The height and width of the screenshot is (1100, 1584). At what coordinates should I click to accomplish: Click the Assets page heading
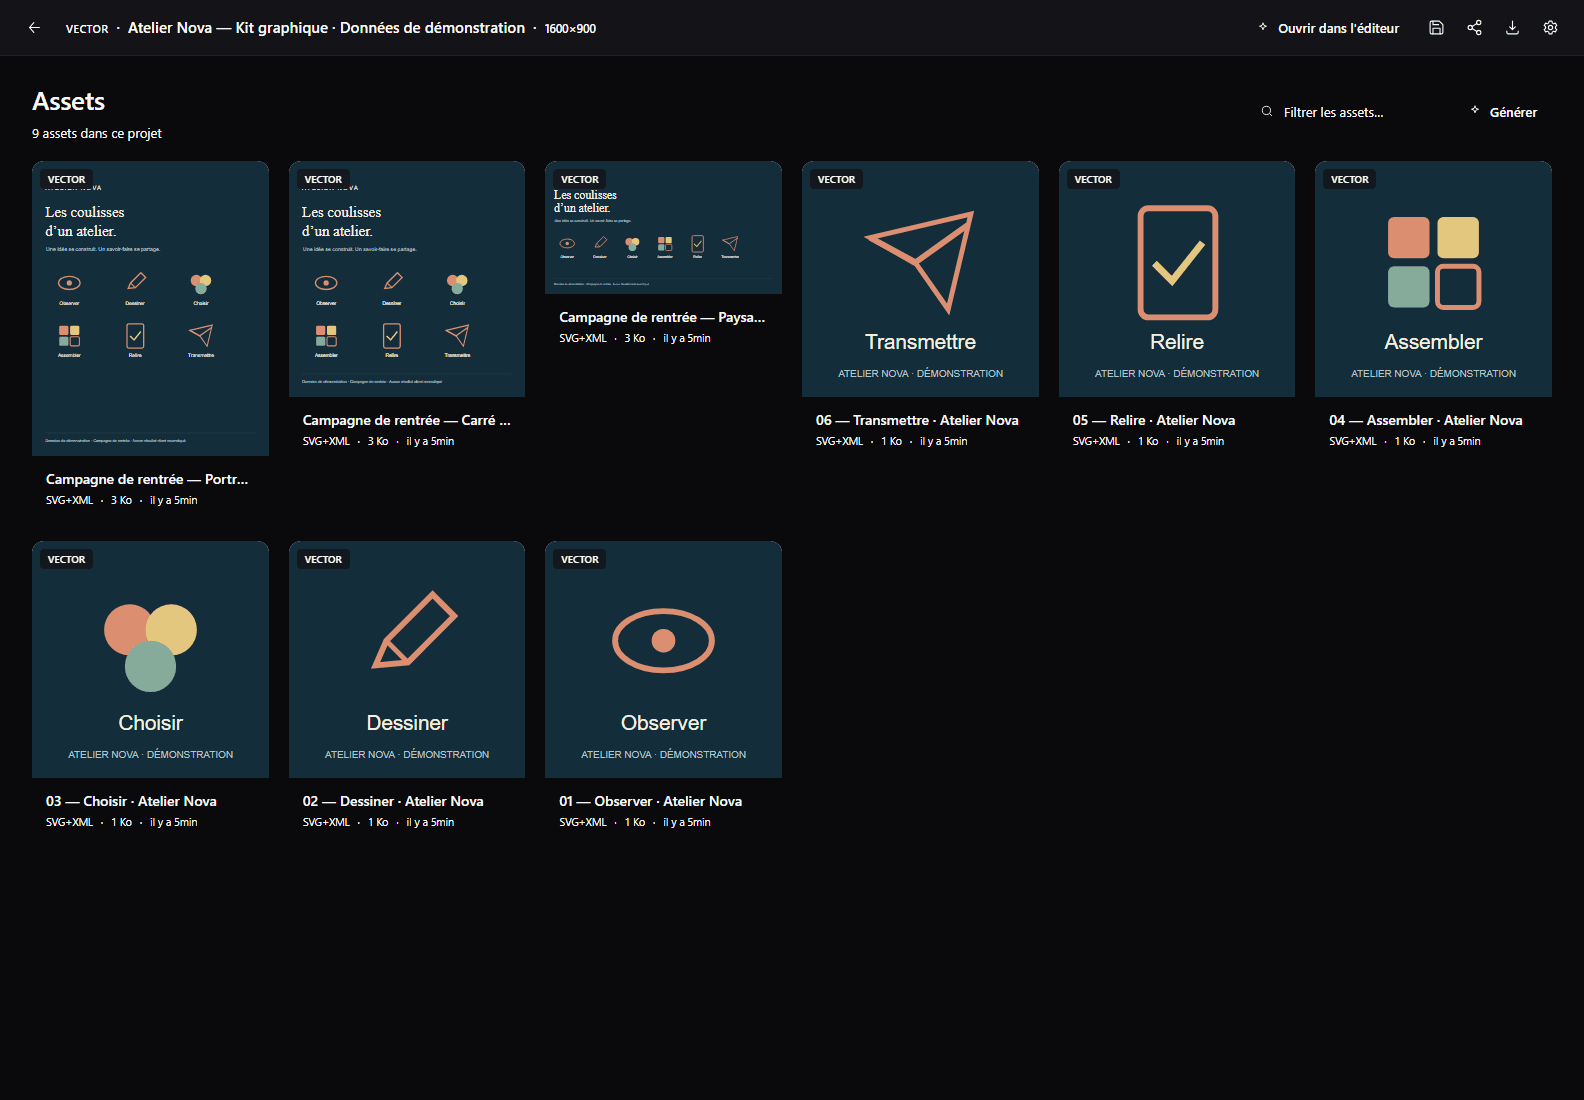tap(68, 102)
